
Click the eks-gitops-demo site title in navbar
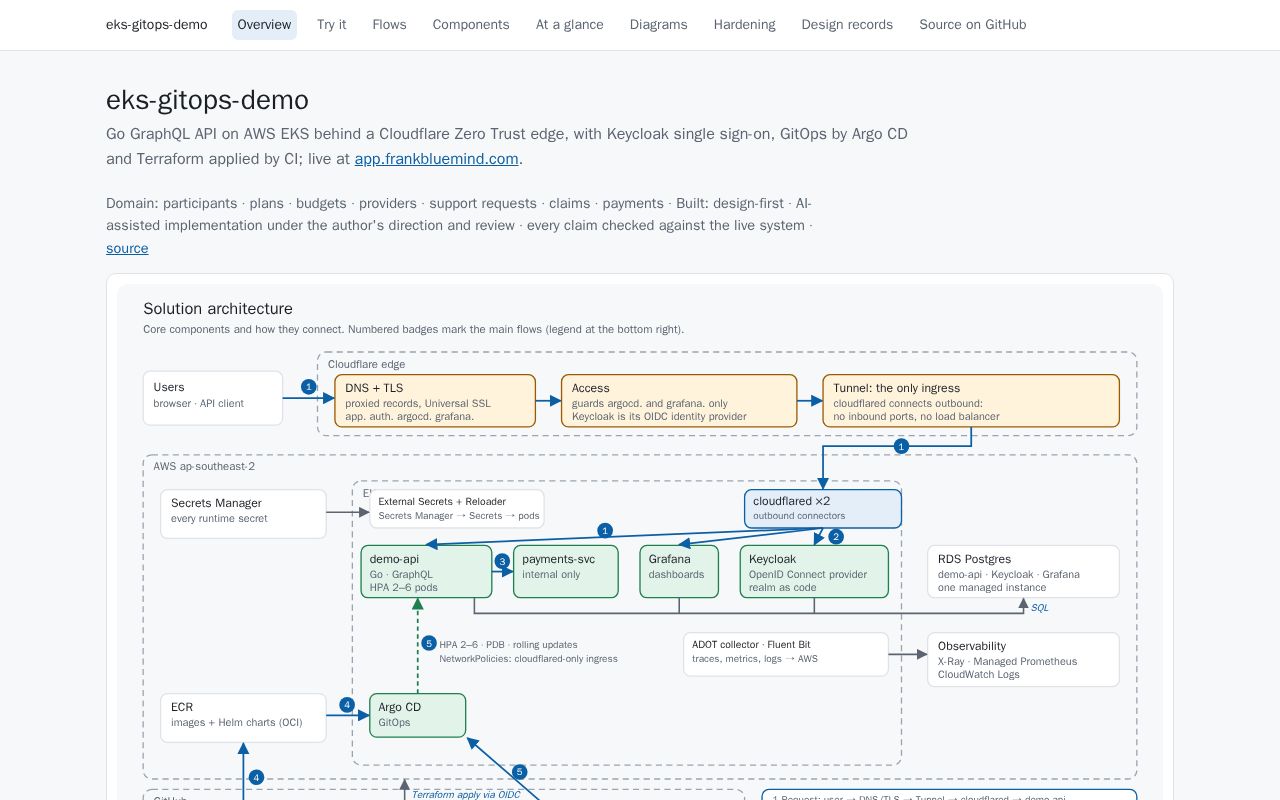click(x=157, y=25)
